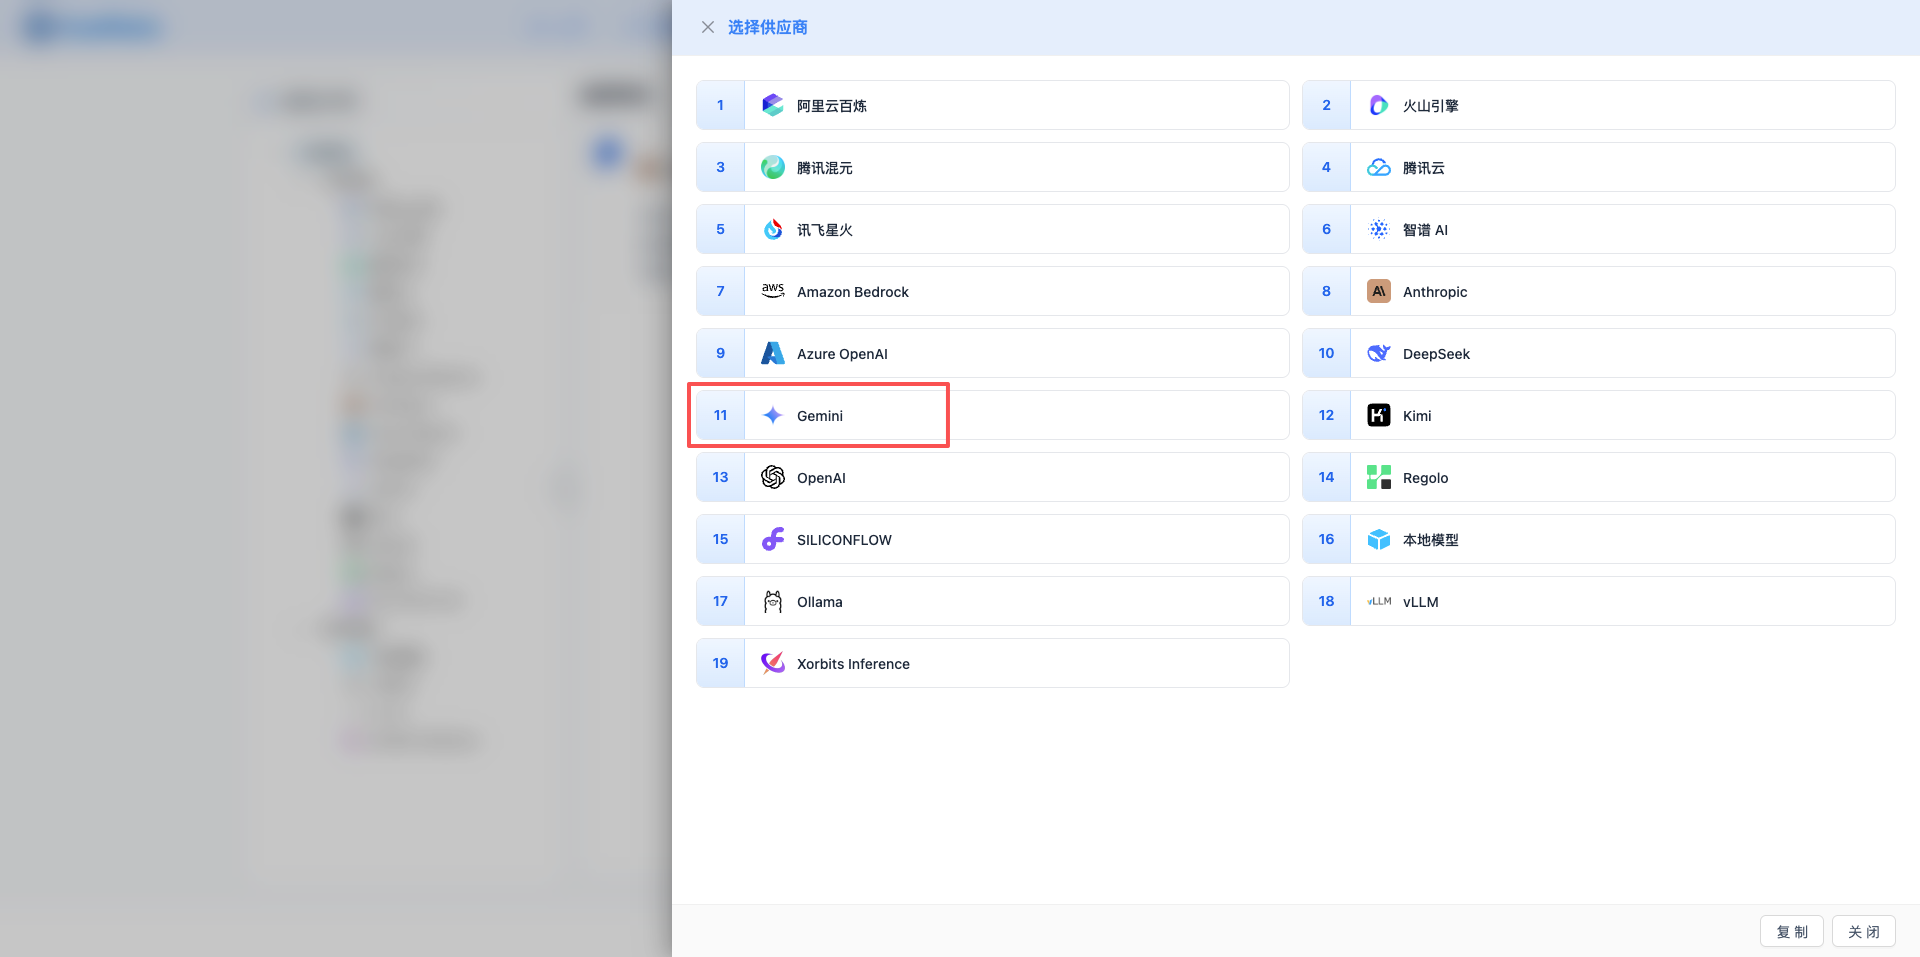Select the Ollama llama icon

coord(772,601)
